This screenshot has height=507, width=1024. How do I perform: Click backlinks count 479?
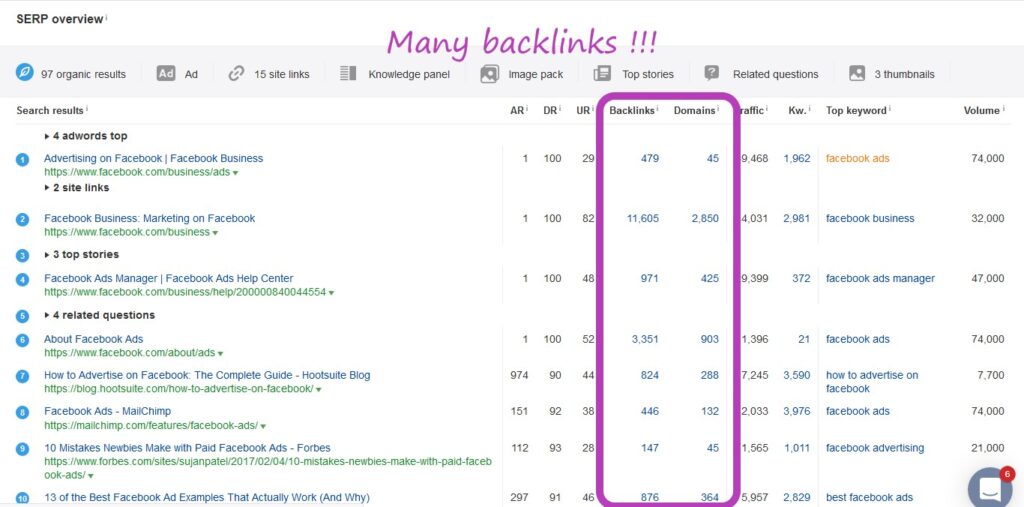(x=650, y=158)
